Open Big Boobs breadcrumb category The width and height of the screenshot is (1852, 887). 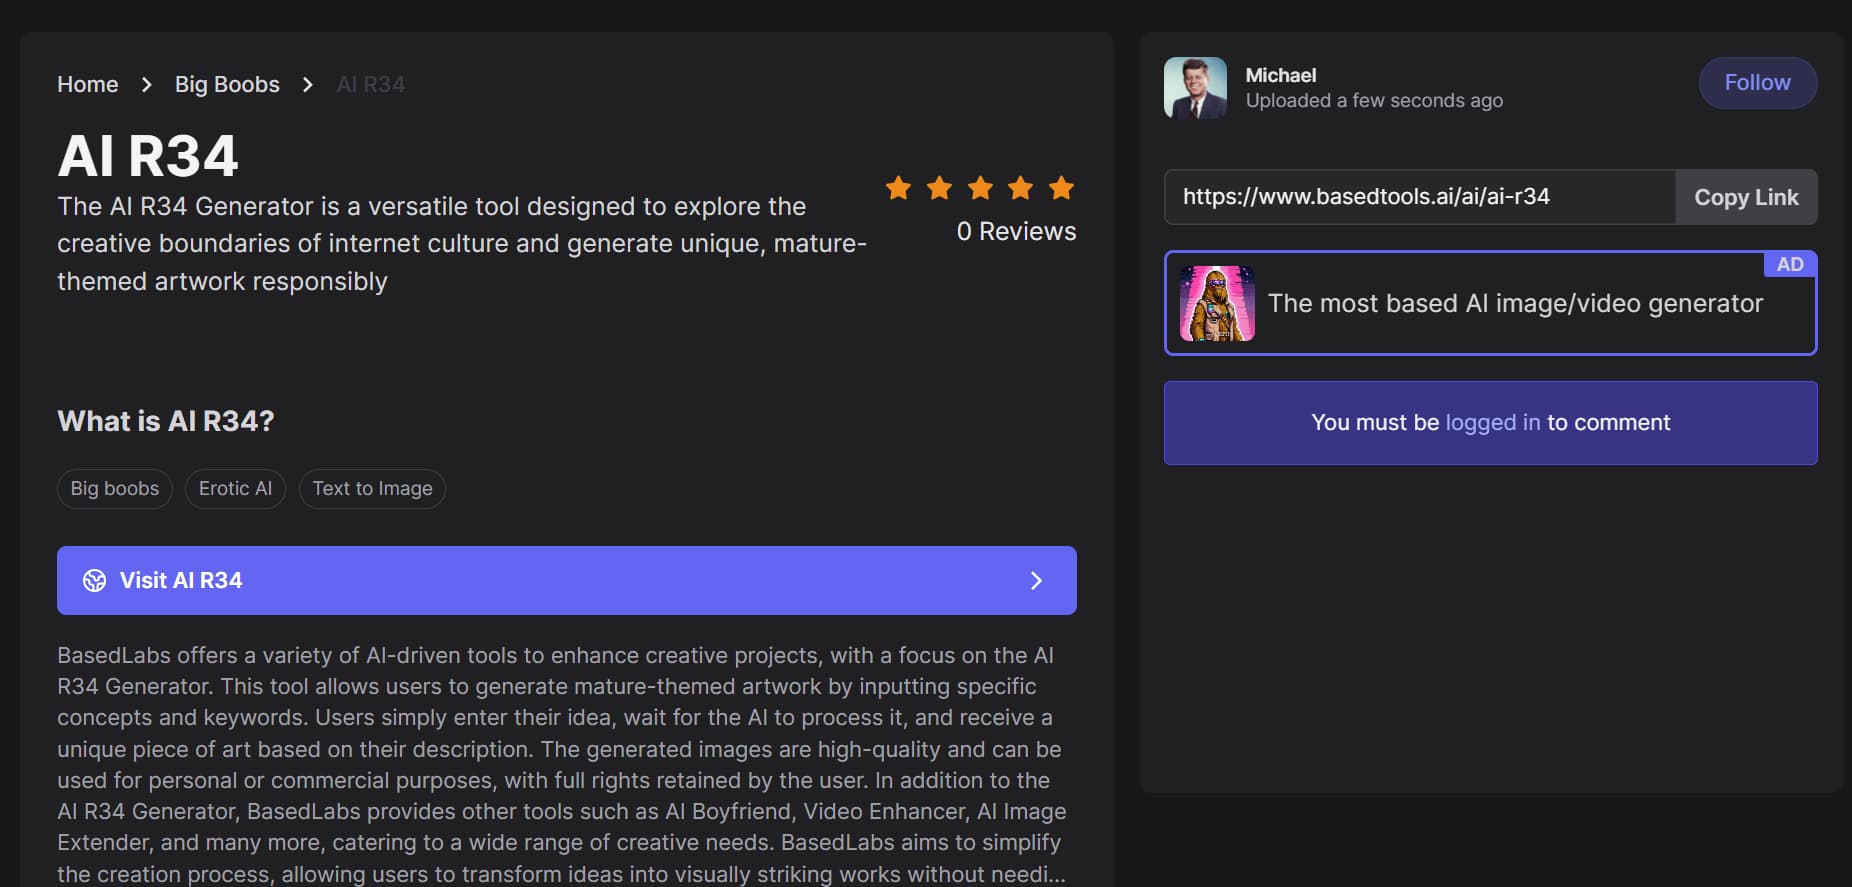(227, 84)
